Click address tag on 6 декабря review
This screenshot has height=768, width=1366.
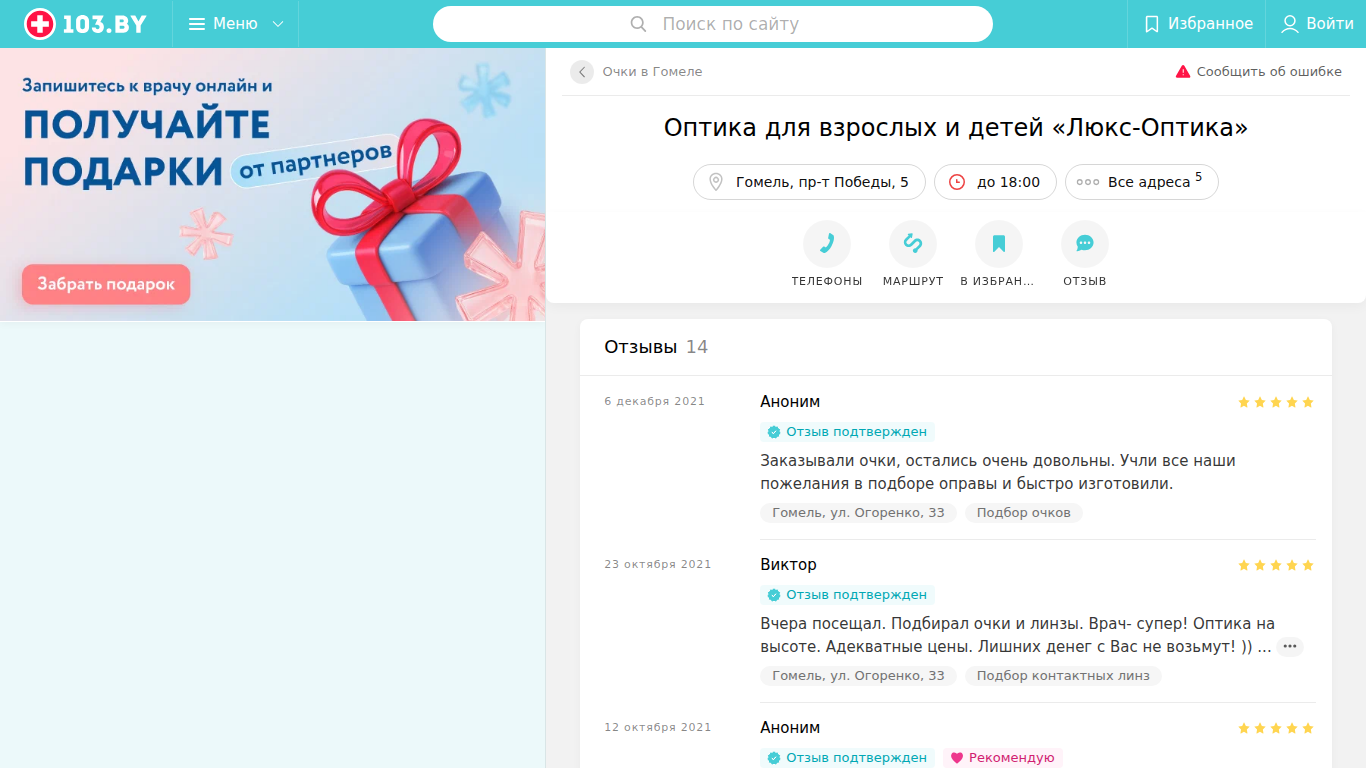click(858, 513)
